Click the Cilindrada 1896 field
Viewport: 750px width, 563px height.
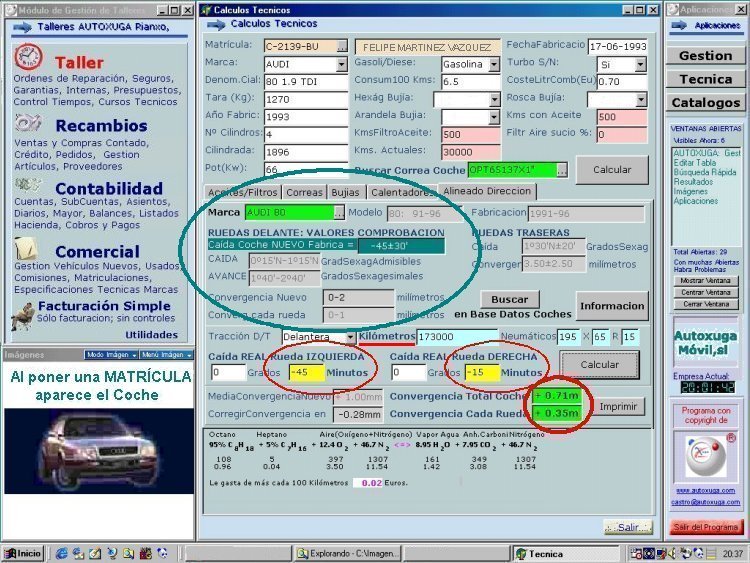(306, 152)
